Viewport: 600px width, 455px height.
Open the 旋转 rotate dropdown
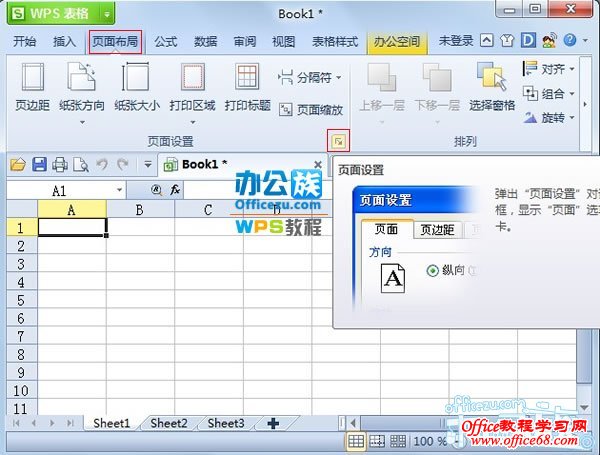[x=548, y=117]
